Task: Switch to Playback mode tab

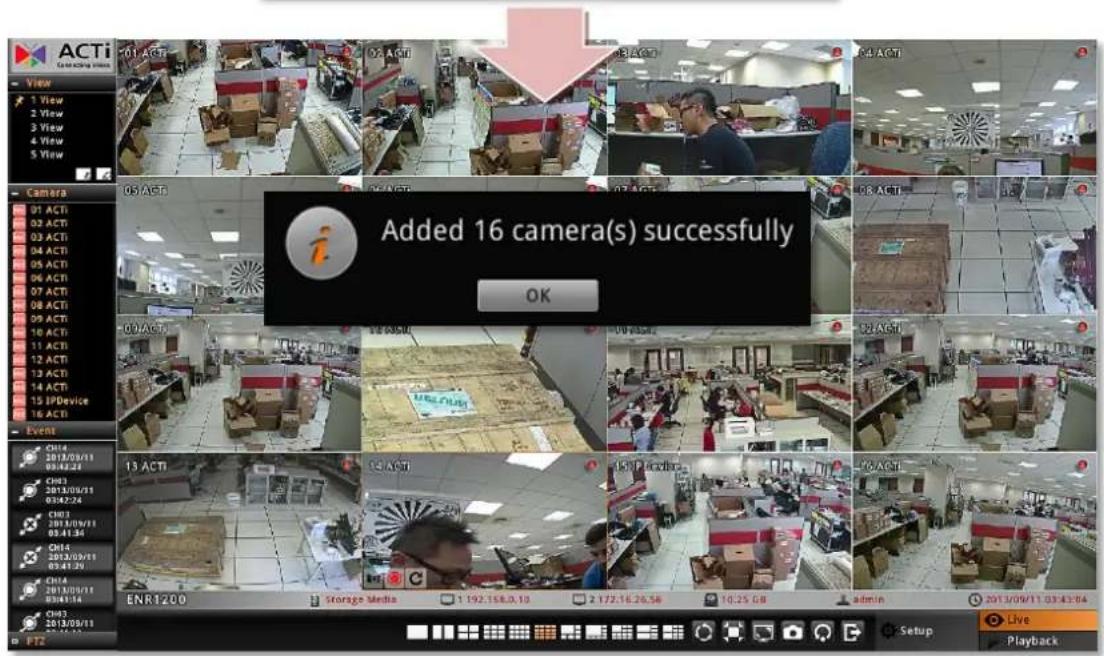Action: tap(1037, 641)
